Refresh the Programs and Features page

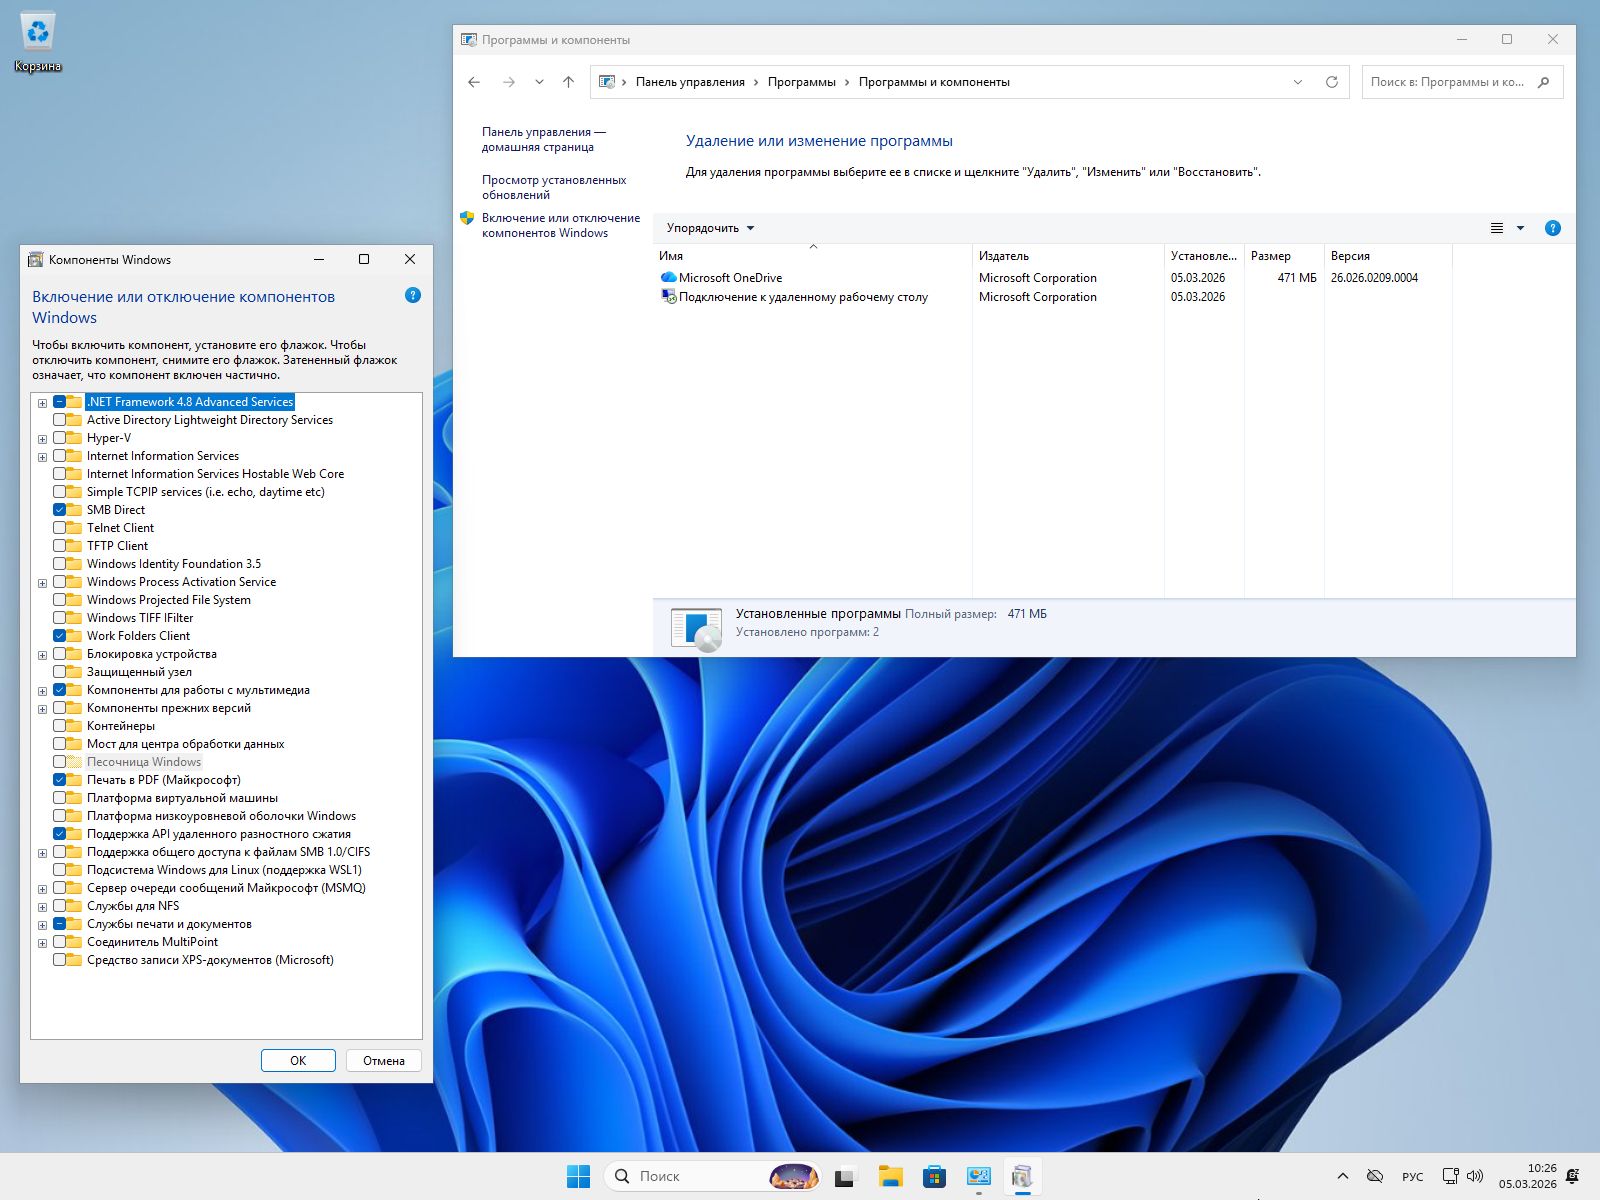pos(1331,82)
